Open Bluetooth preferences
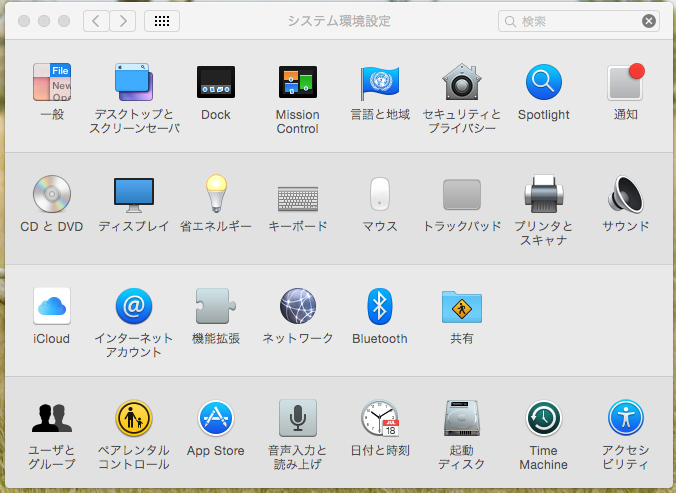The image size is (676, 493). (379, 306)
